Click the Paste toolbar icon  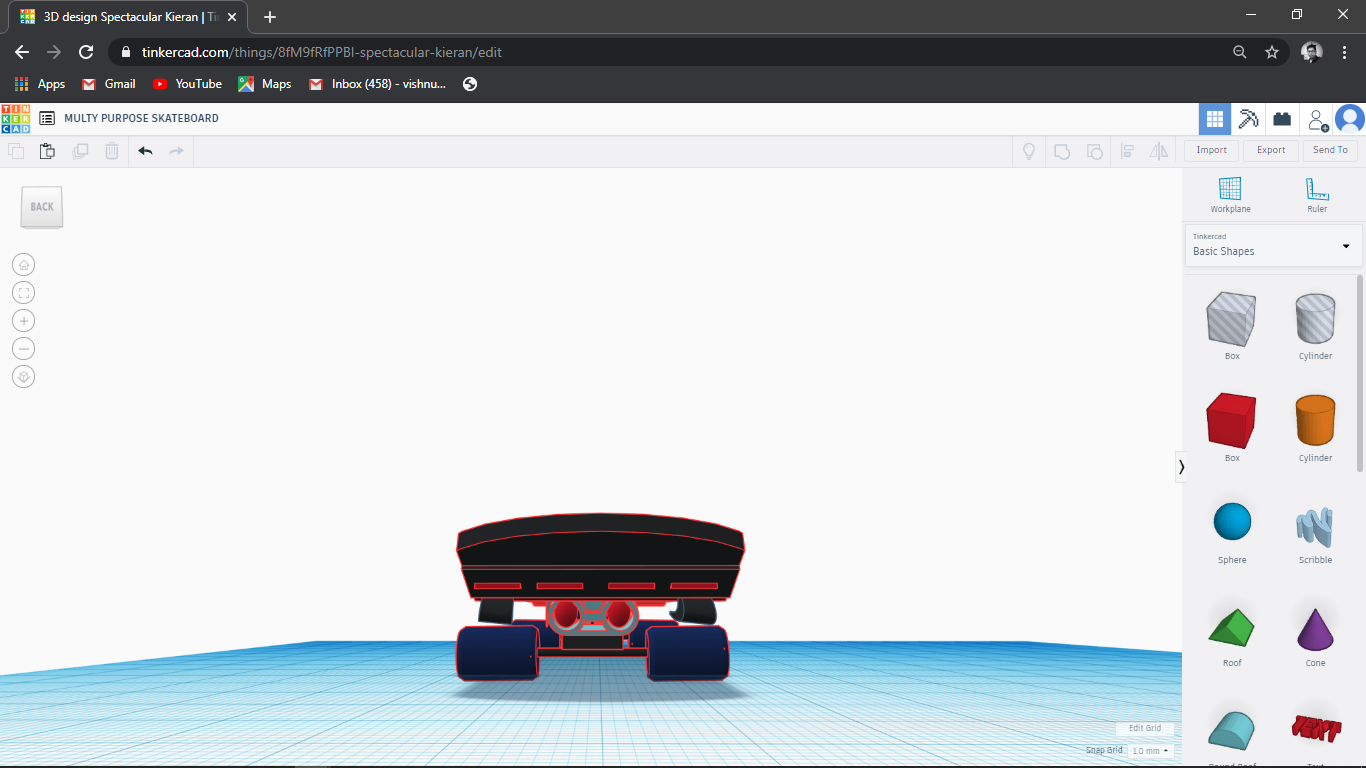pos(47,151)
